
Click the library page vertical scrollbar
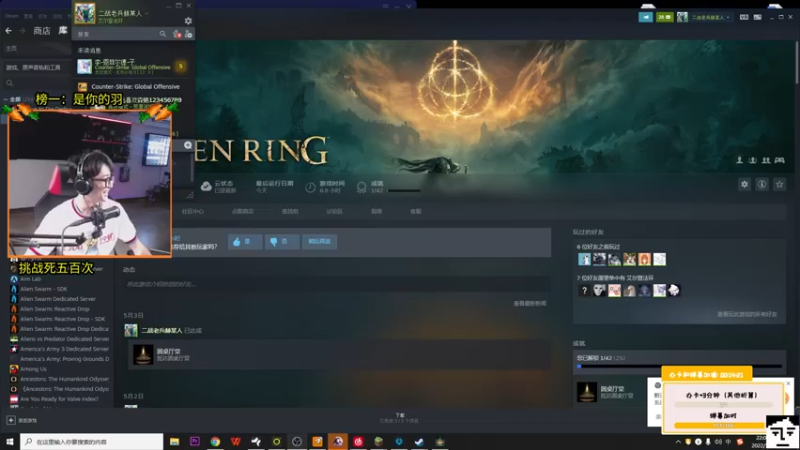tap(796, 61)
